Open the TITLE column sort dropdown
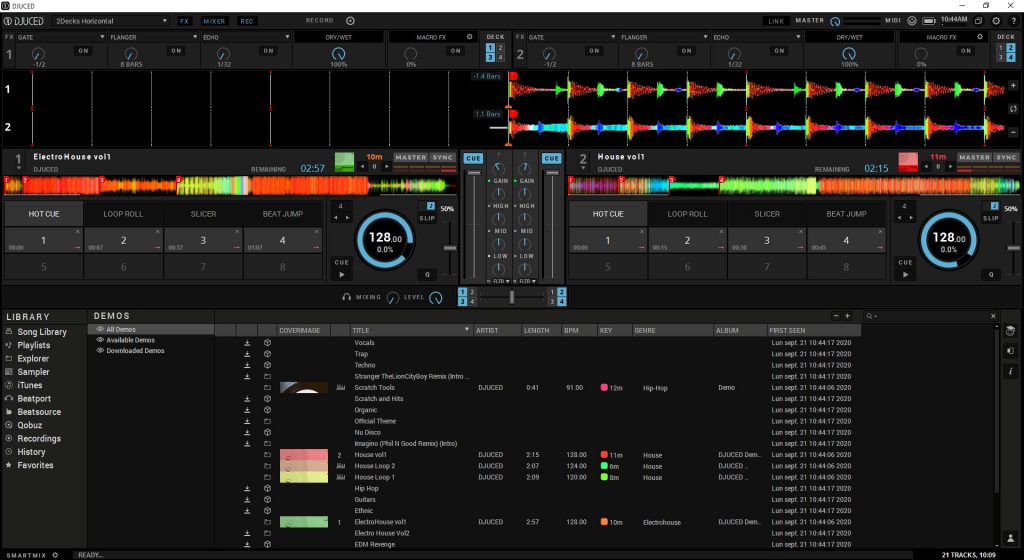1024x560 pixels. 466,330
